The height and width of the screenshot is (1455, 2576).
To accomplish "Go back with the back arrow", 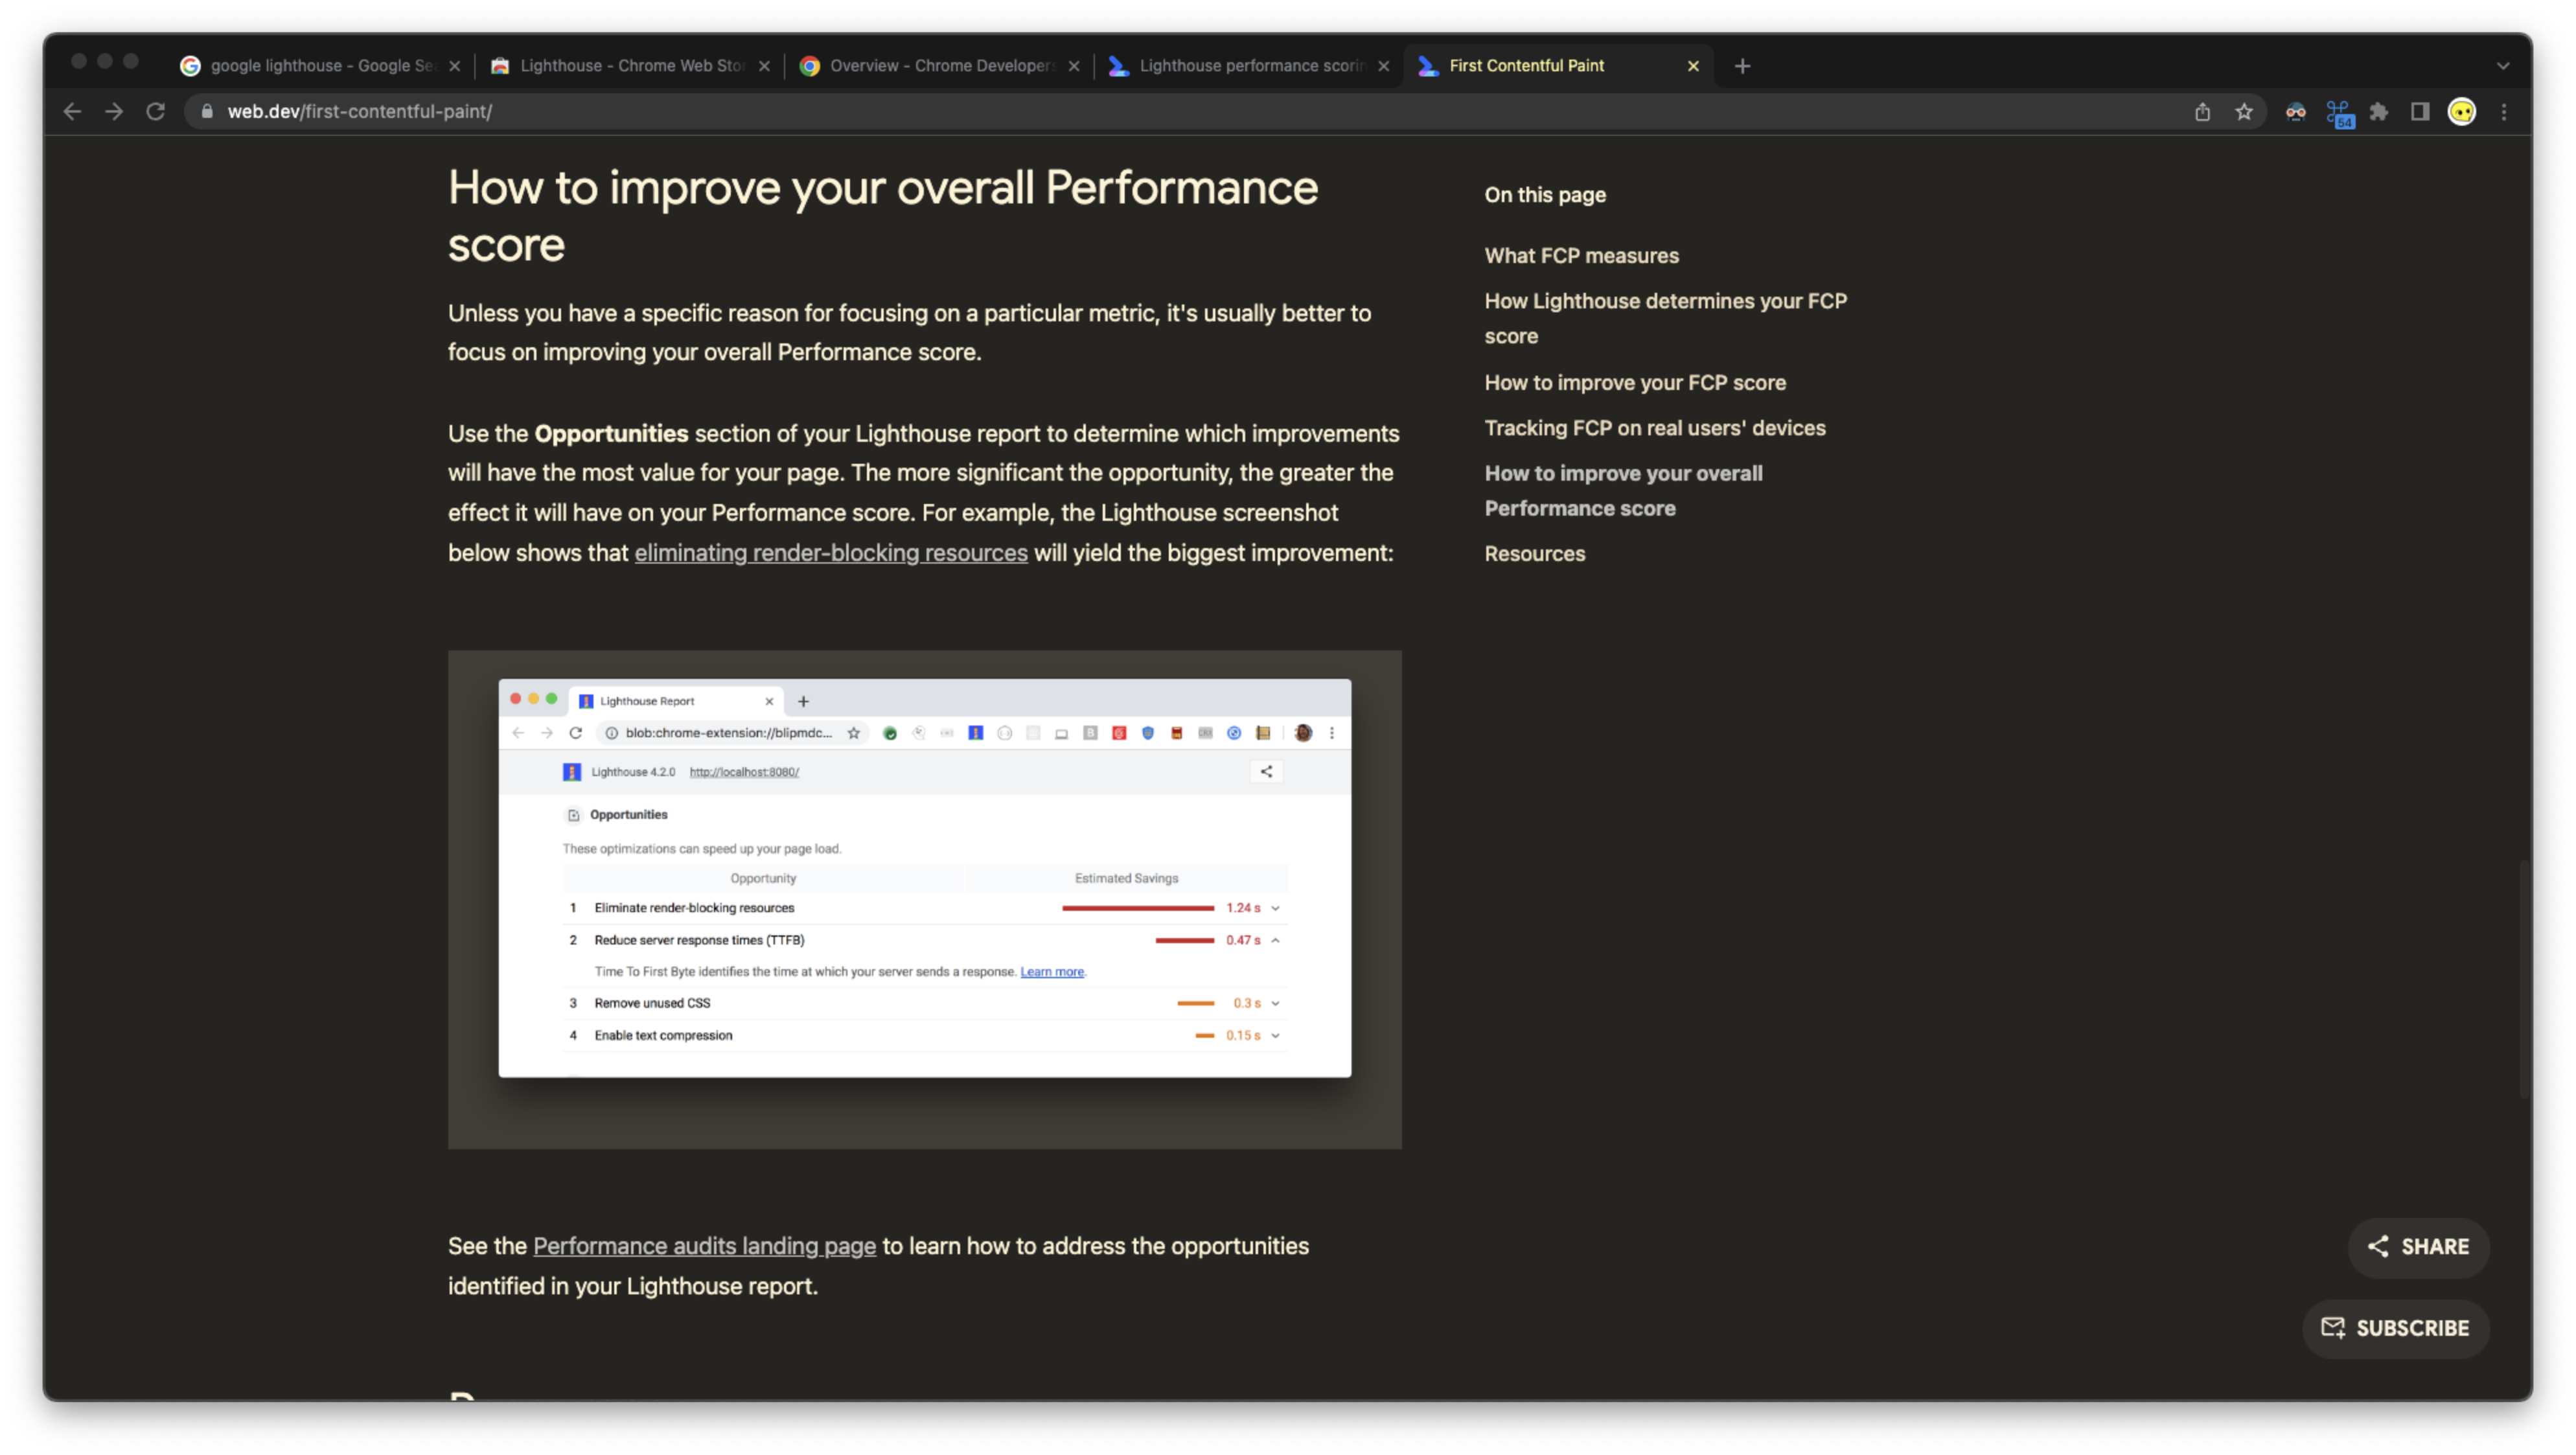I will pos(72,112).
